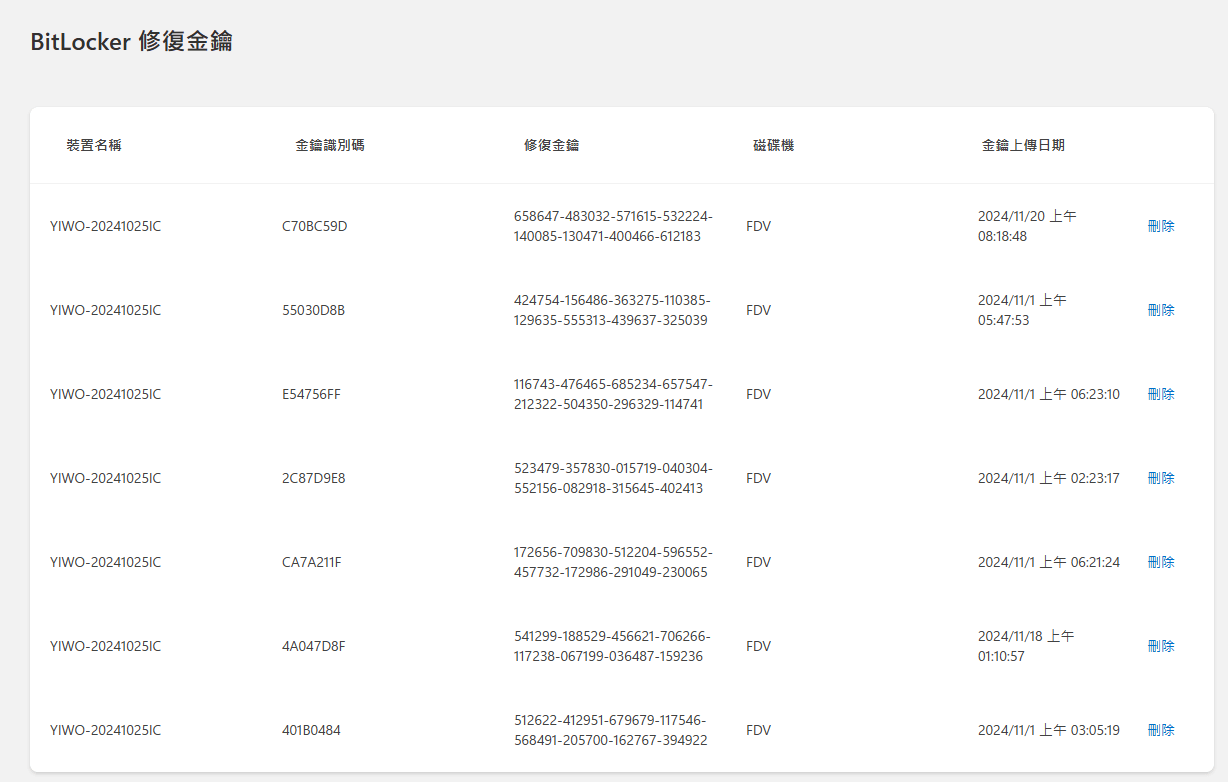The width and height of the screenshot is (1228, 782).
Task: Click 刪除 for key 4A047D8F
Action: (x=1162, y=646)
